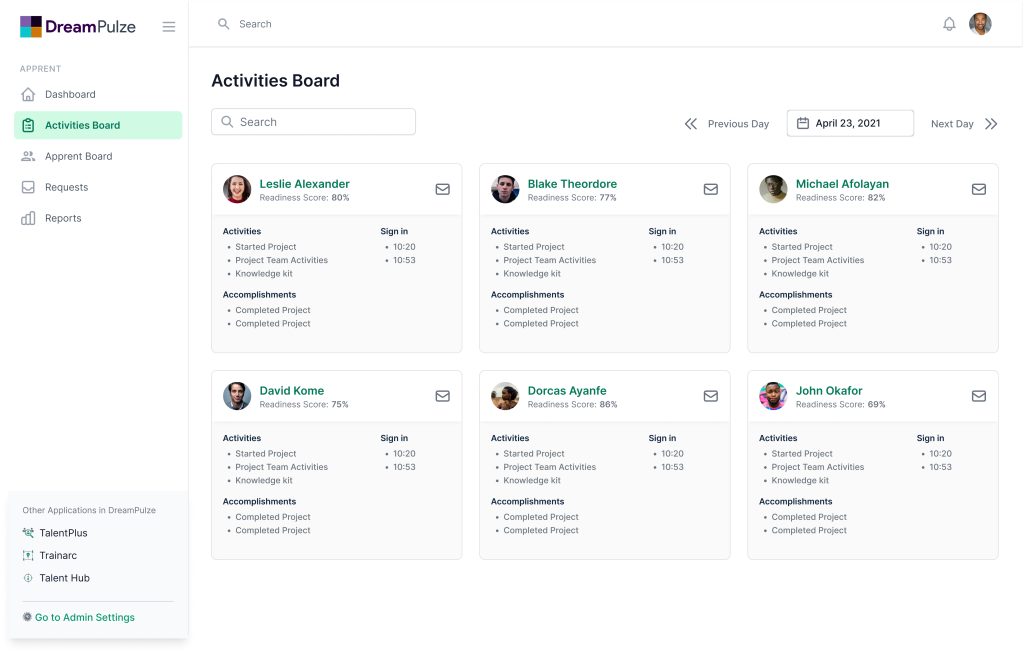The height and width of the screenshot is (654, 1024).
Task: Click the envelope icon for Michael Afolayan
Action: click(x=978, y=189)
